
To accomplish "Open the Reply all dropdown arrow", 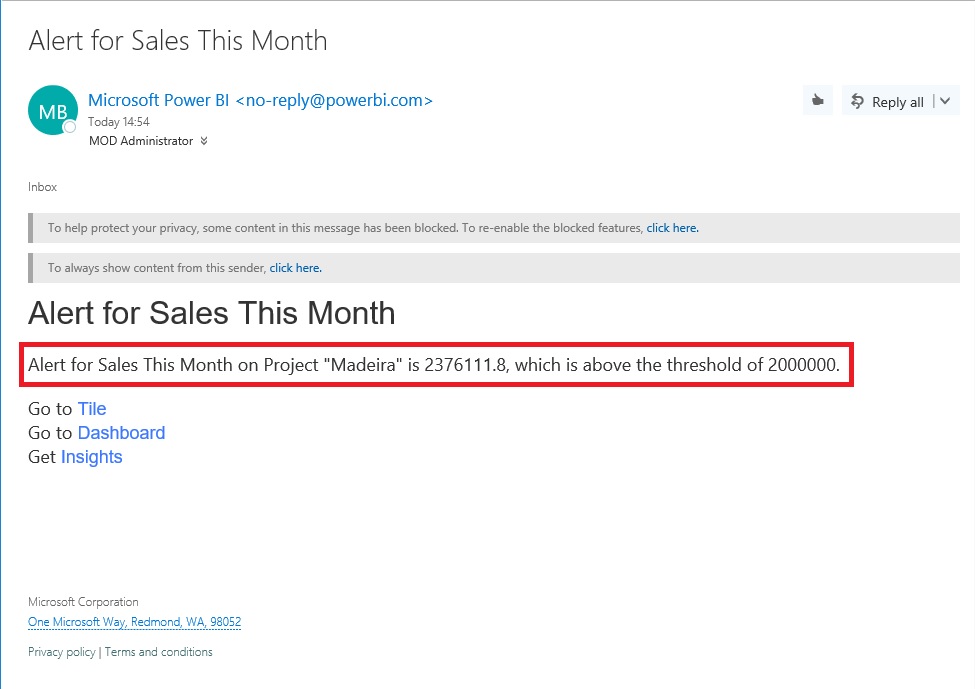I will tap(944, 101).
